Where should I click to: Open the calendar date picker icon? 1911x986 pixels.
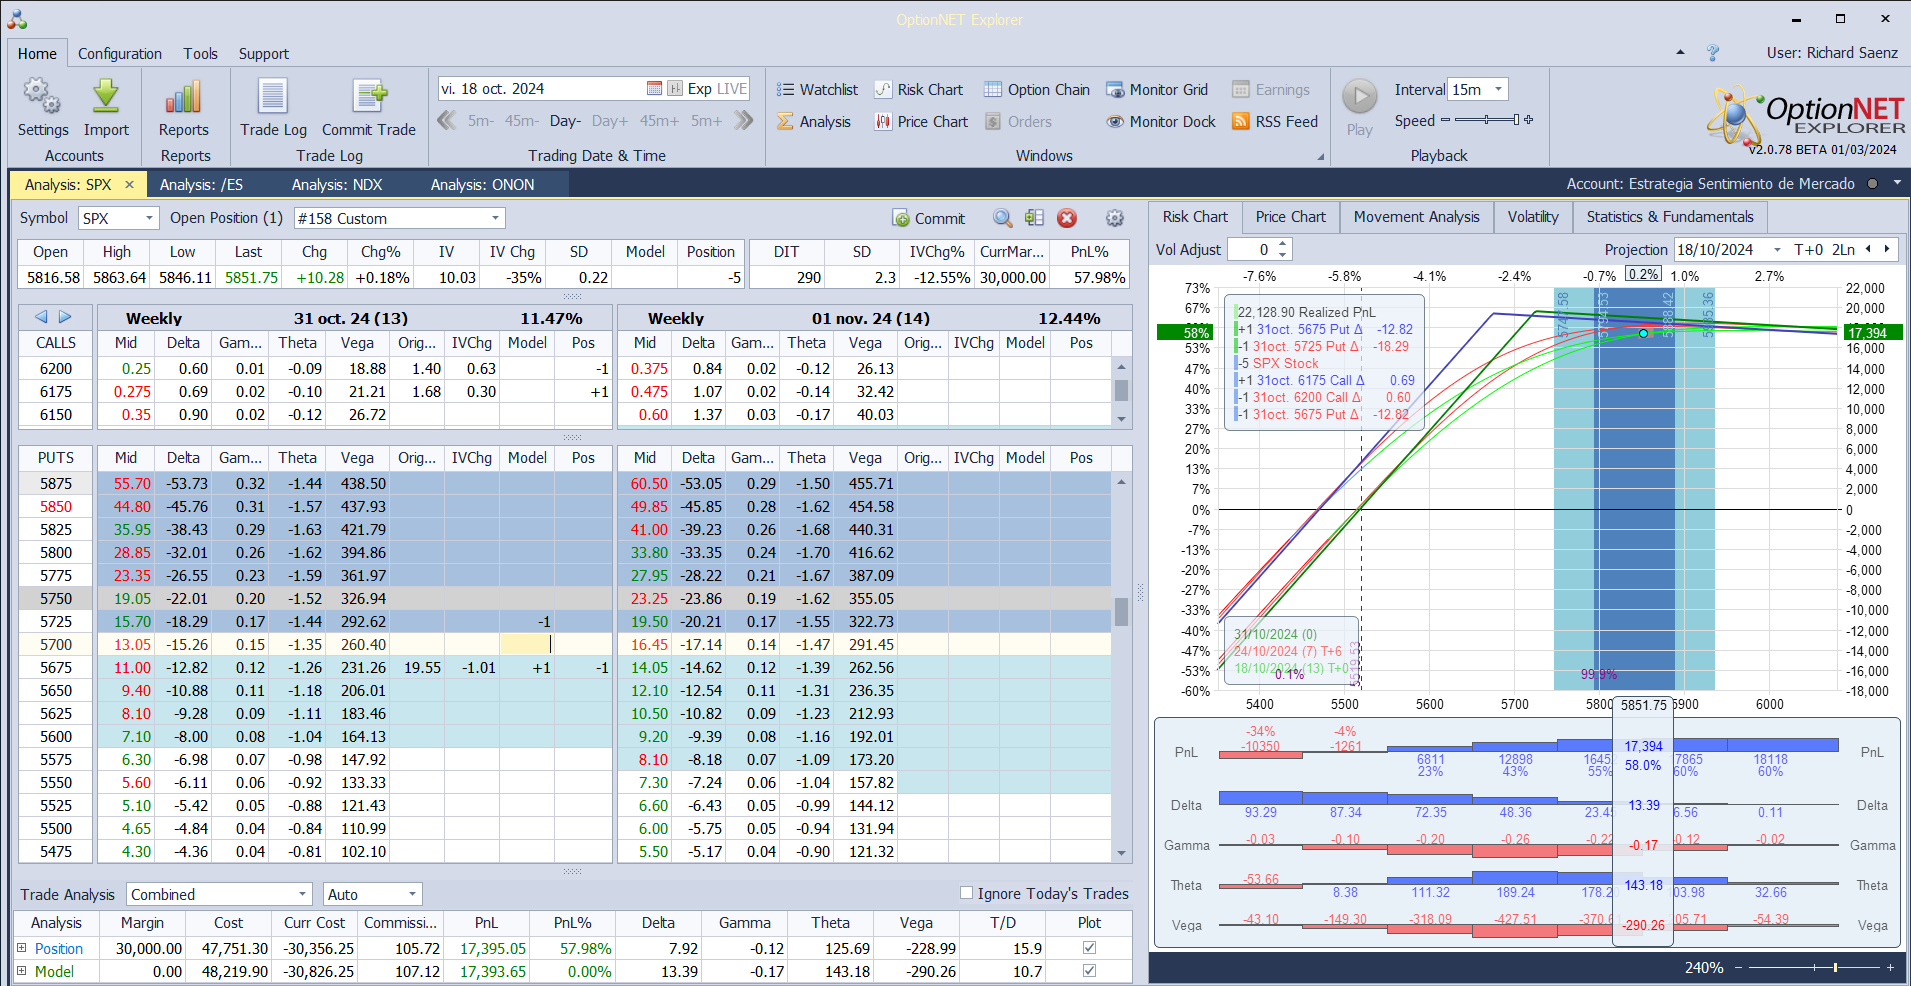point(654,88)
